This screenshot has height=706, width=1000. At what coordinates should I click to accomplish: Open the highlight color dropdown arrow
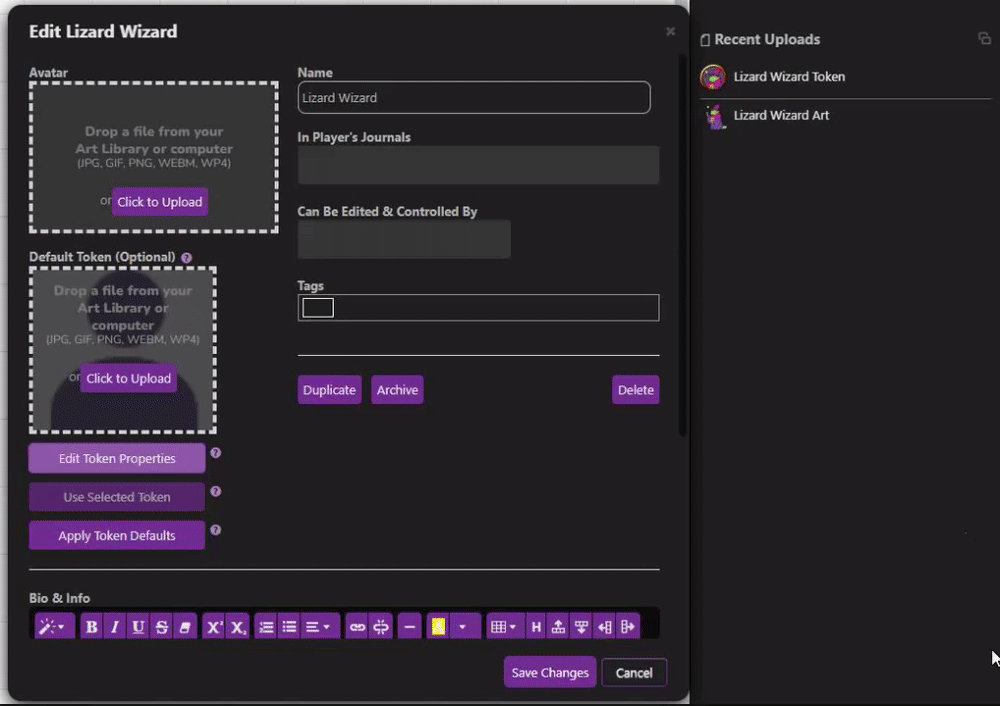click(462, 627)
